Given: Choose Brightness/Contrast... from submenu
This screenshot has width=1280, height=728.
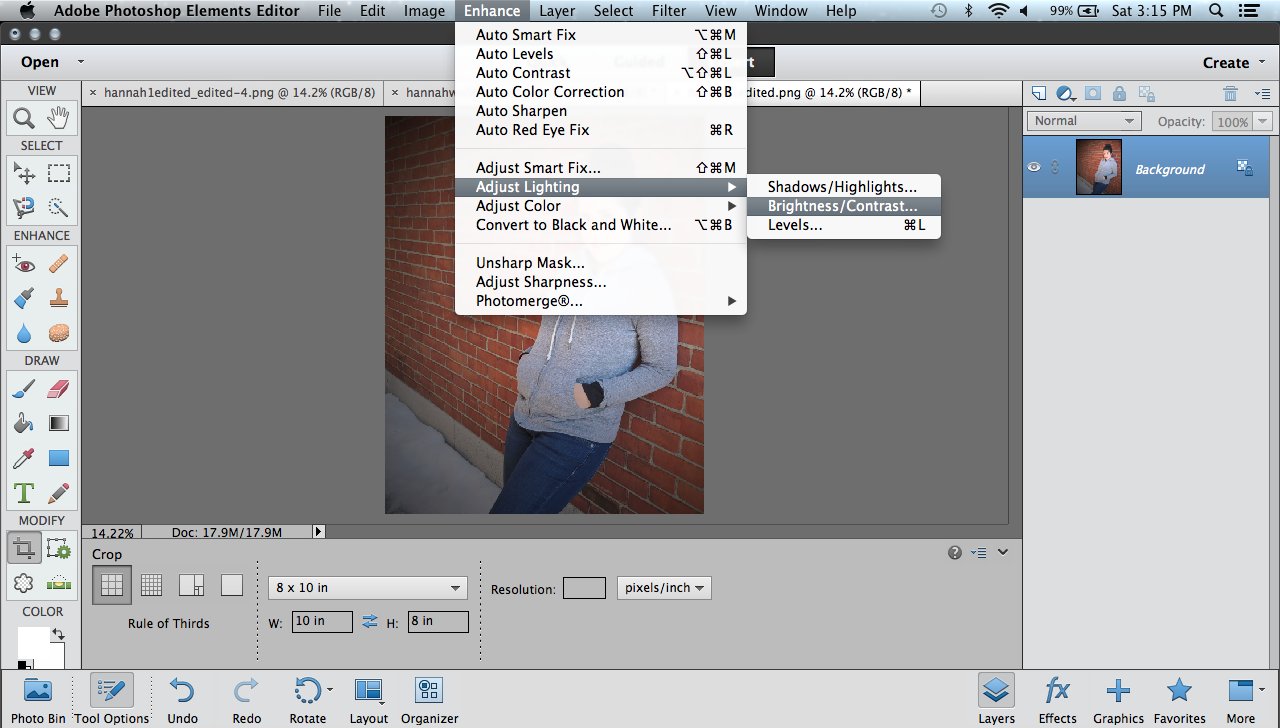Looking at the screenshot, I should tap(843, 206).
